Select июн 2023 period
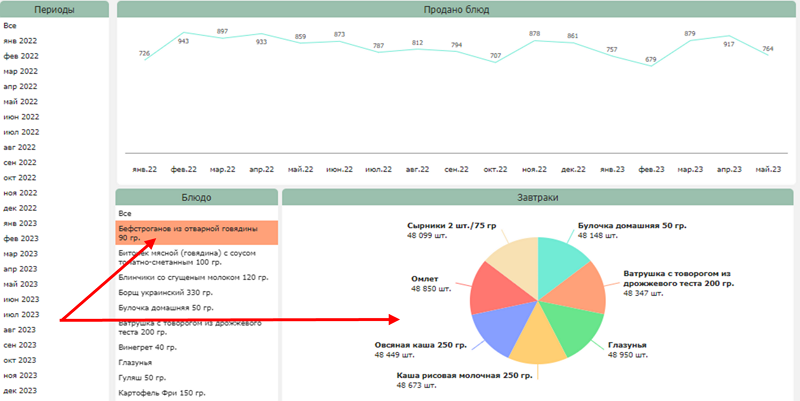800x401 pixels. point(21,299)
